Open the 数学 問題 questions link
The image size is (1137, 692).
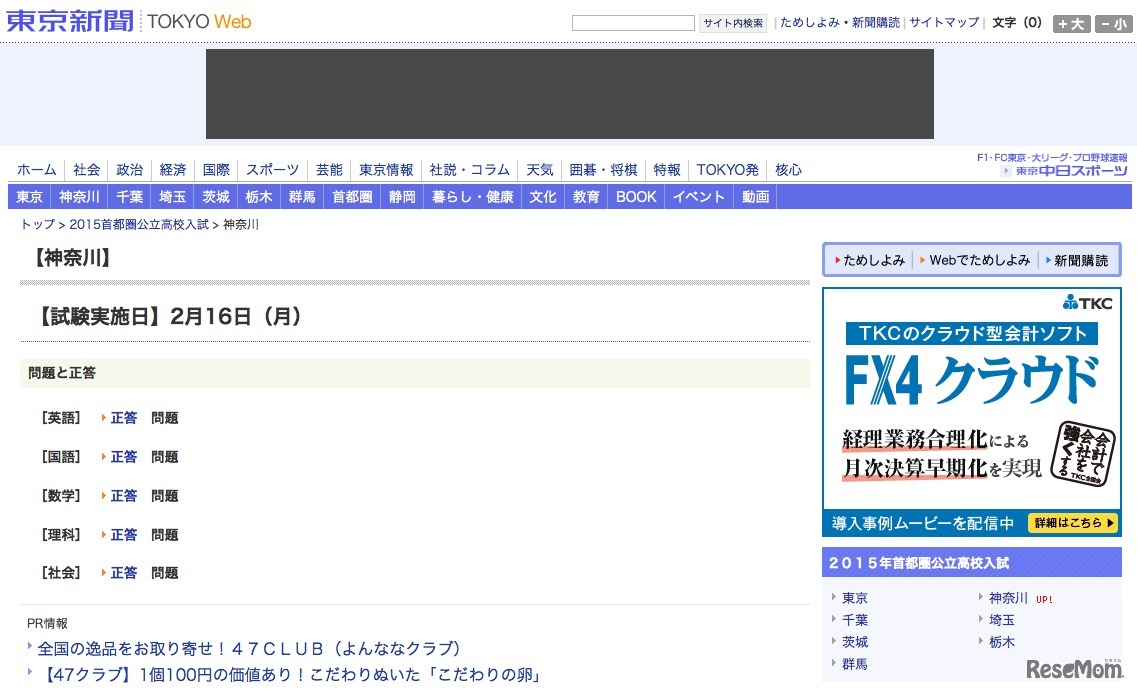coord(165,495)
